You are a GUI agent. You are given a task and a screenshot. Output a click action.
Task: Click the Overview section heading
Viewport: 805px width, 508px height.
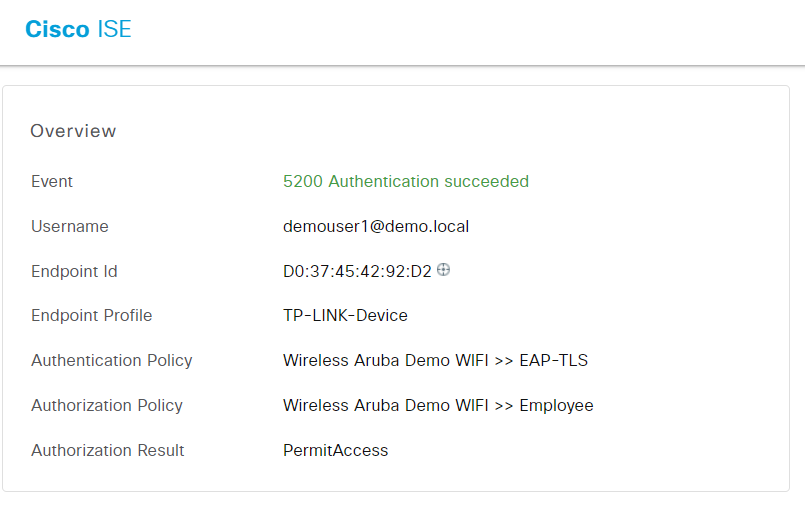(73, 131)
